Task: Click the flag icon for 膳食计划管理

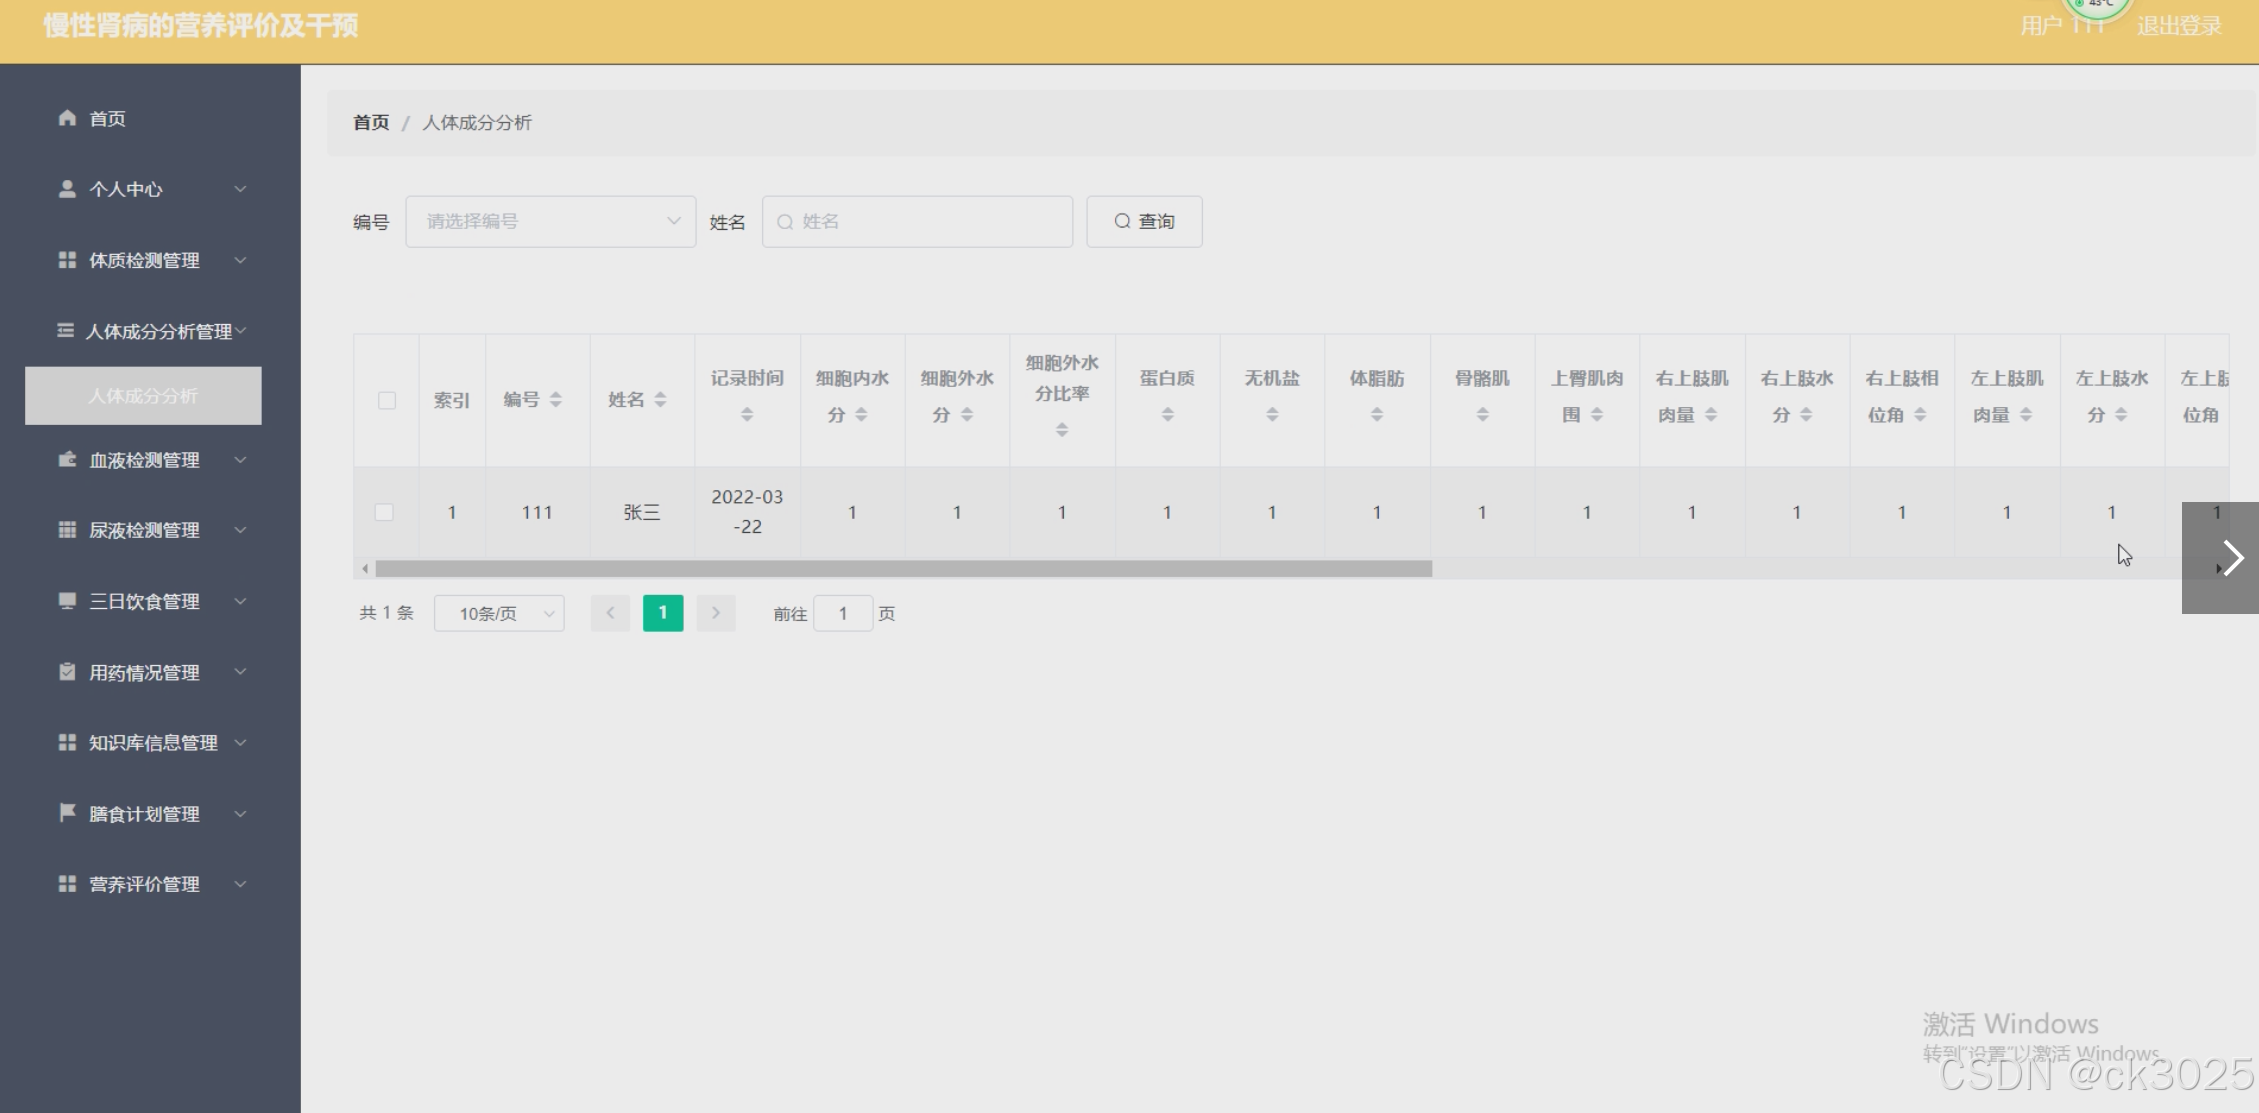Action: (x=67, y=813)
